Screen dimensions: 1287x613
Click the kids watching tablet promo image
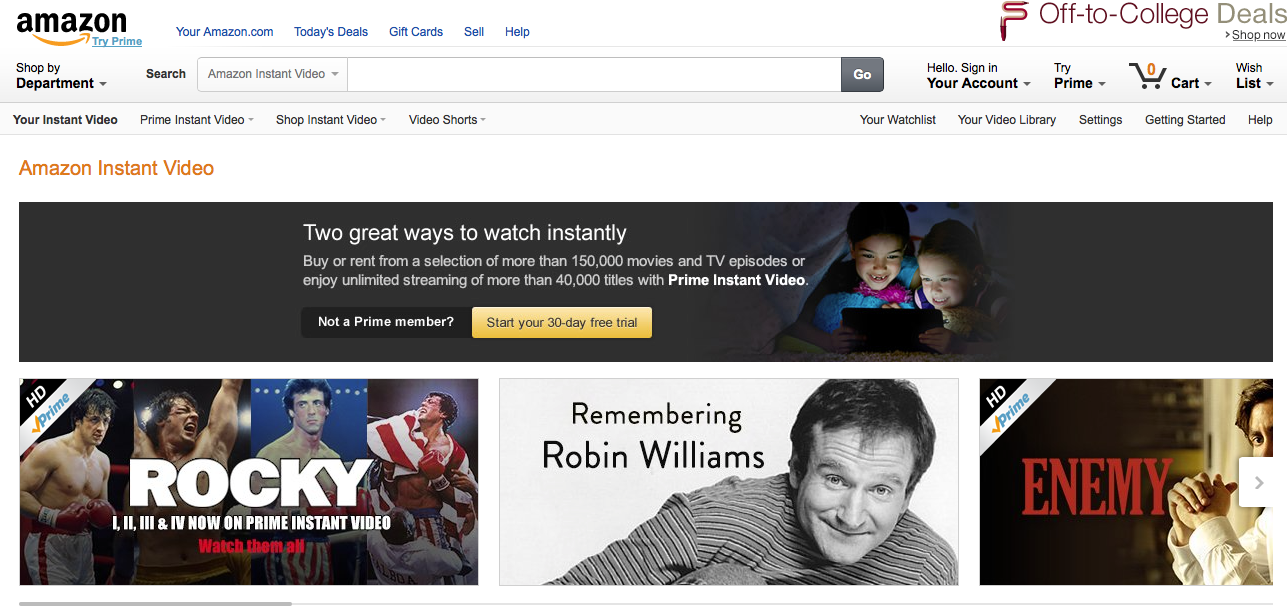[x=880, y=282]
